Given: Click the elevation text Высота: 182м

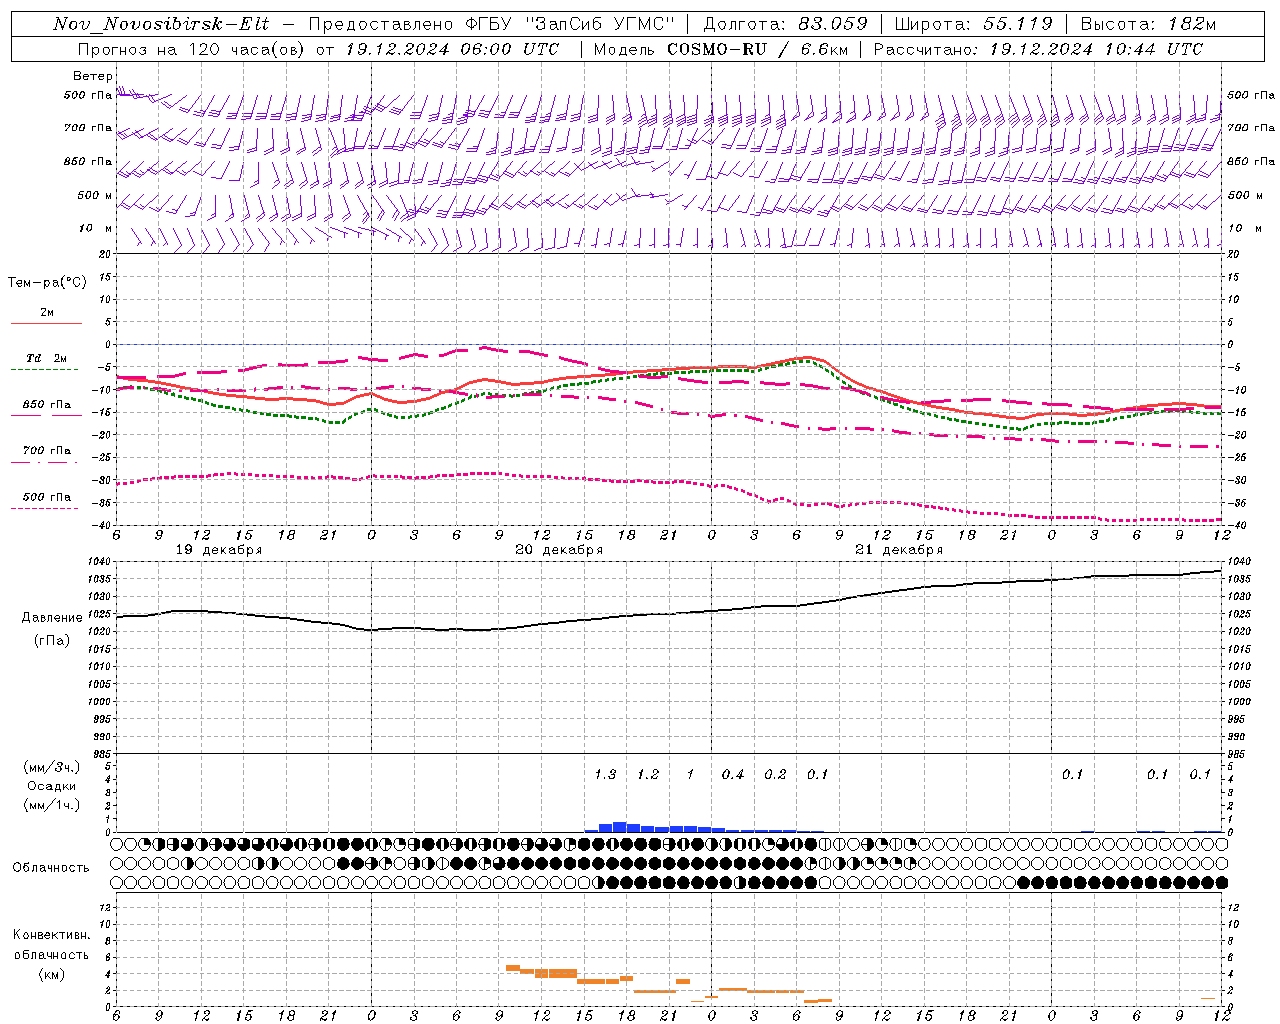Looking at the screenshot, I should tap(1148, 24).
